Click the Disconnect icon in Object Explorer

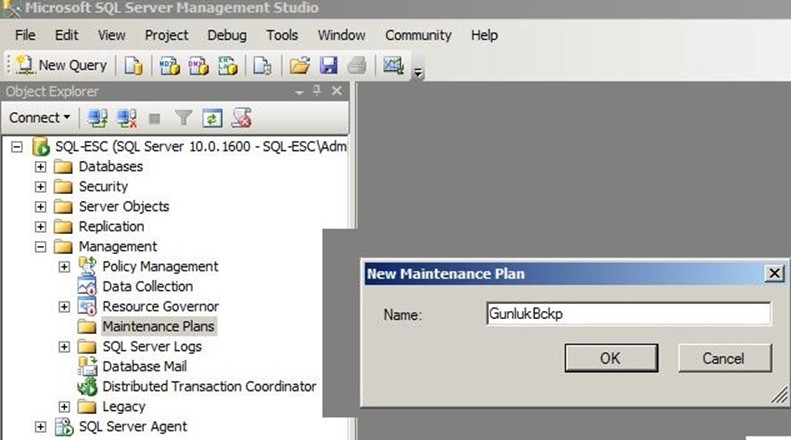(x=126, y=118)
